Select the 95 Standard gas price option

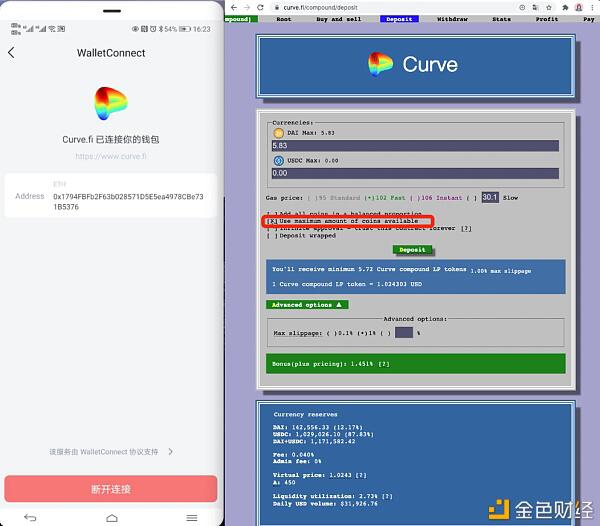click(x=334, y=198)
